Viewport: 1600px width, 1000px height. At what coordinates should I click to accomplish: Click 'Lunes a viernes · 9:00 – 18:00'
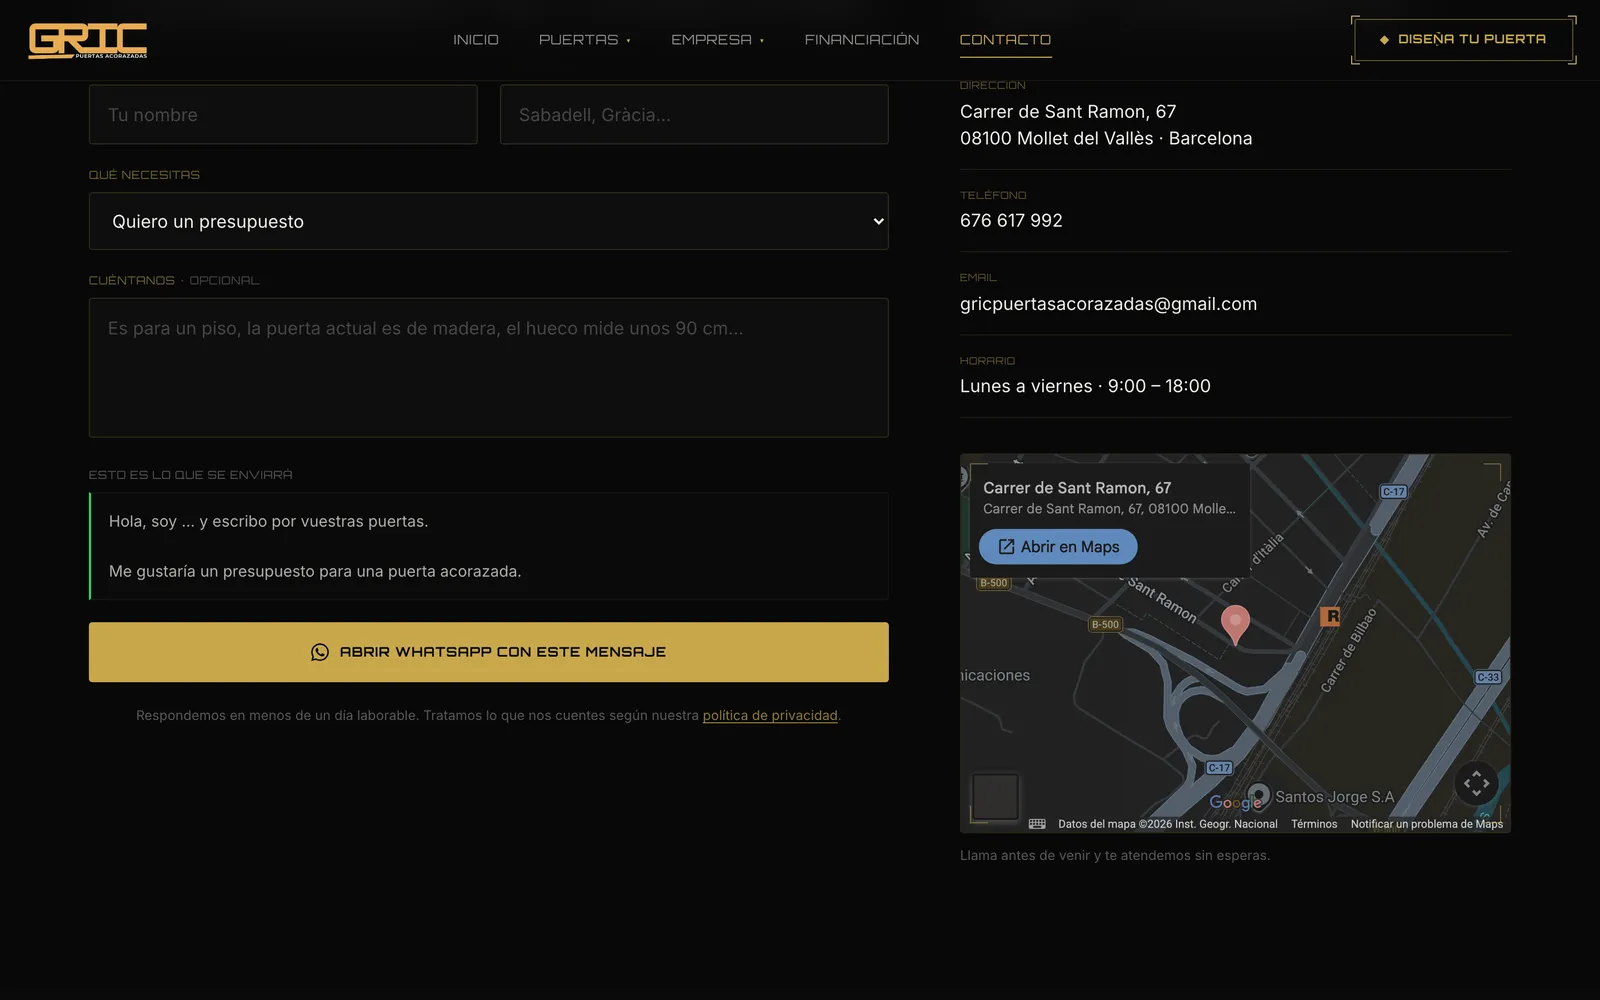click(1085, 386)
